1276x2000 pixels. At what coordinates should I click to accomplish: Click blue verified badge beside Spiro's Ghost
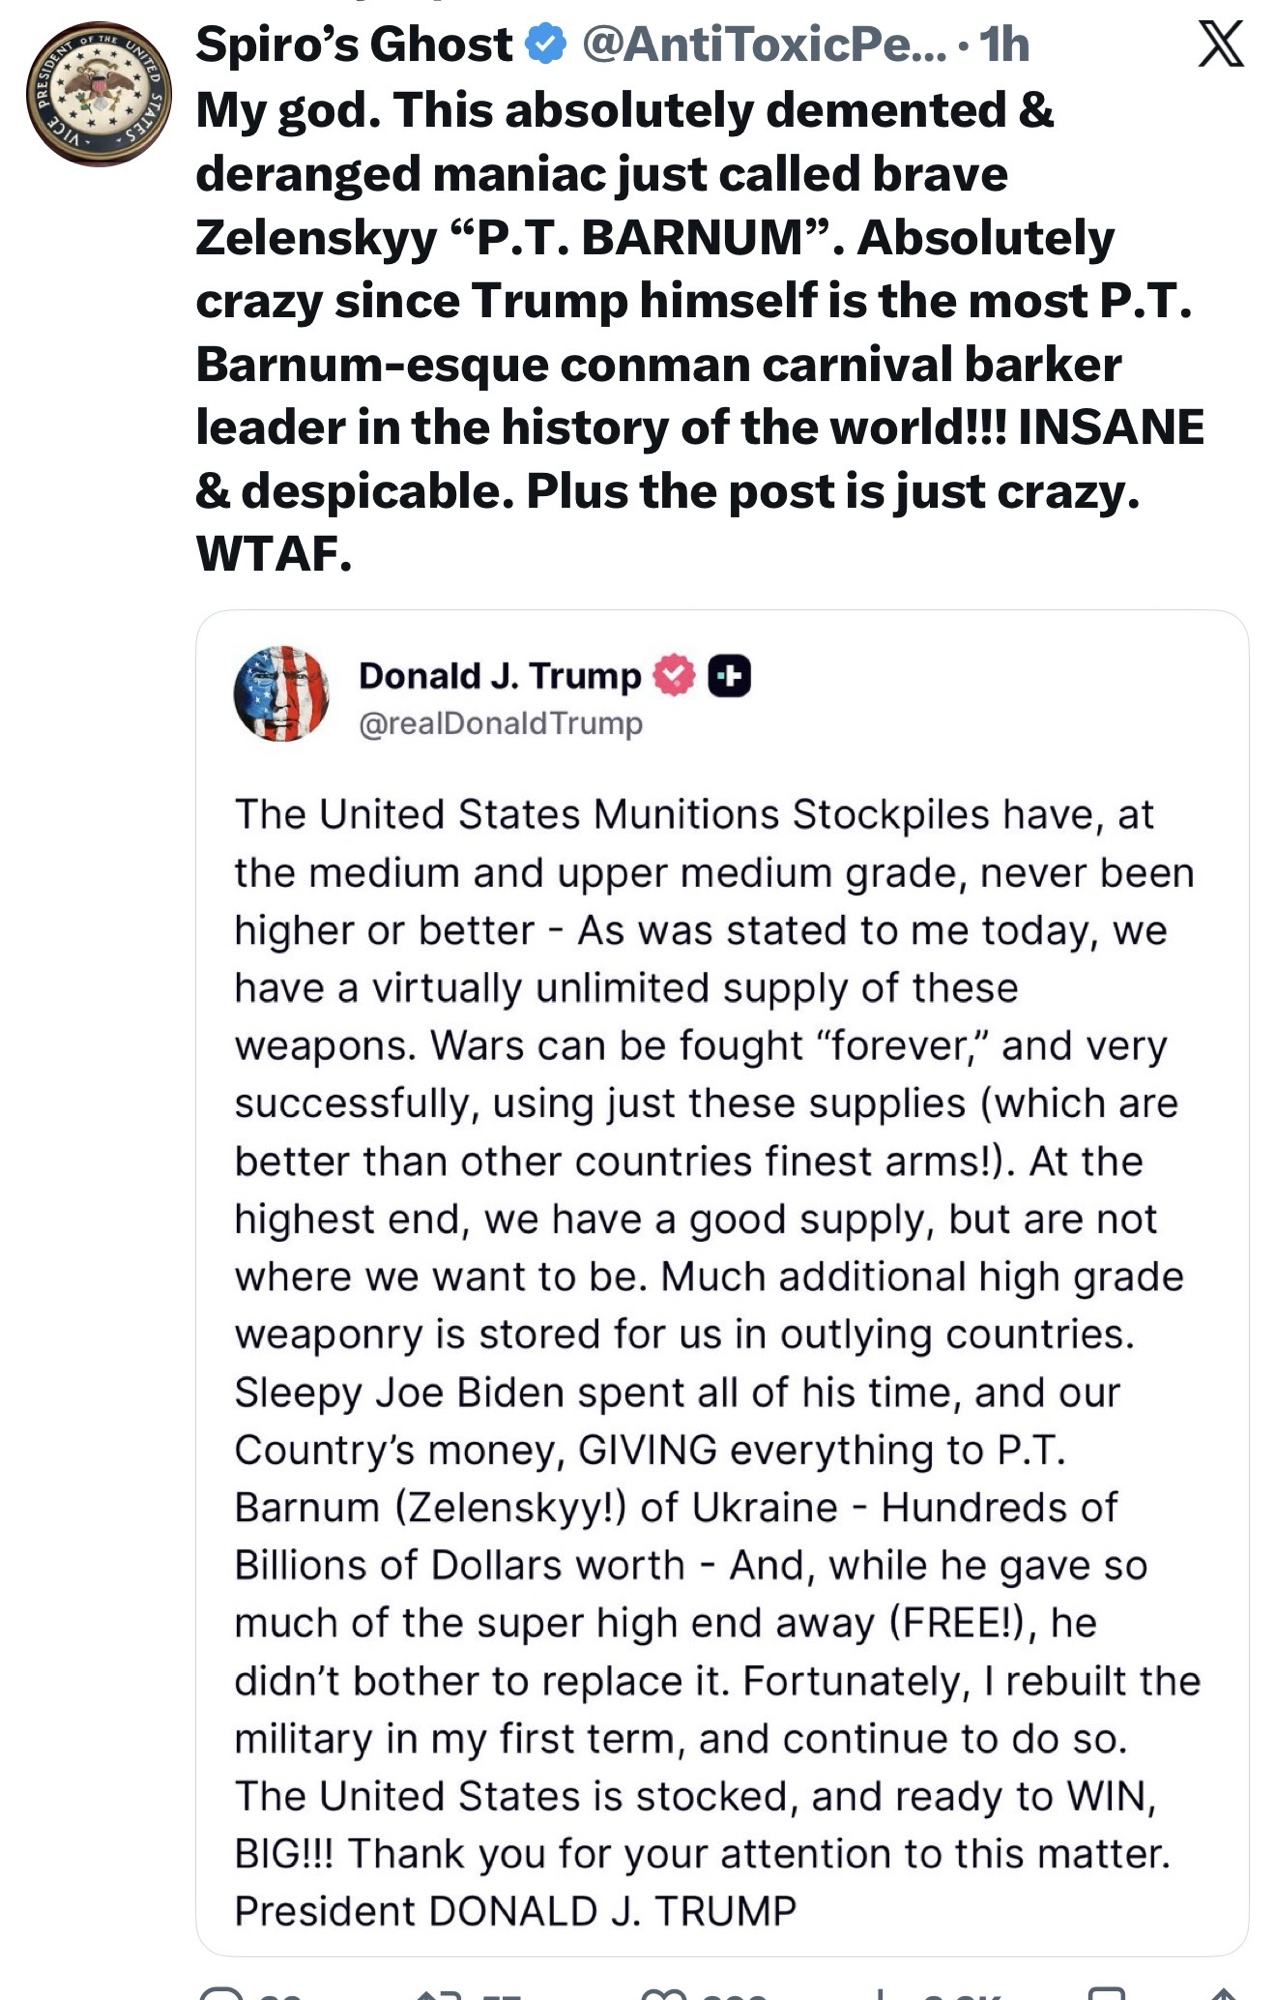pyautogui.click(x=545, y=45)
